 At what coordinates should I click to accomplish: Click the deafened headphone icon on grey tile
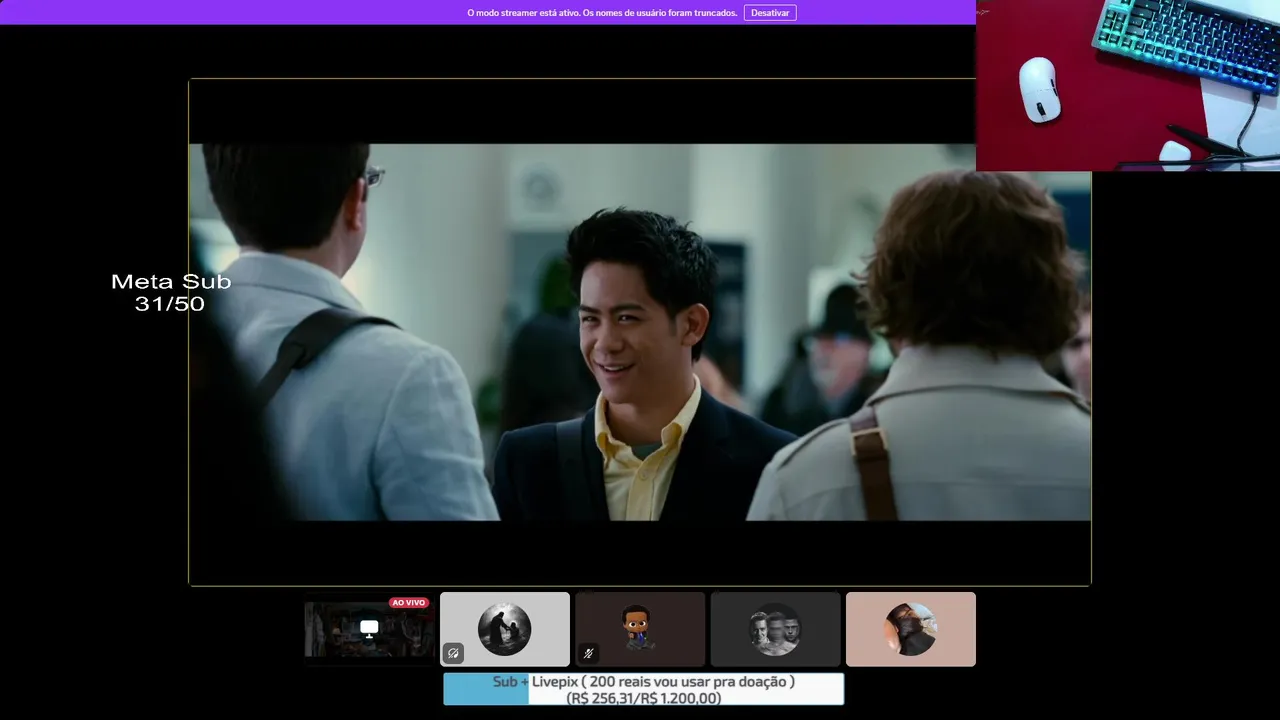tap(453, 654)
